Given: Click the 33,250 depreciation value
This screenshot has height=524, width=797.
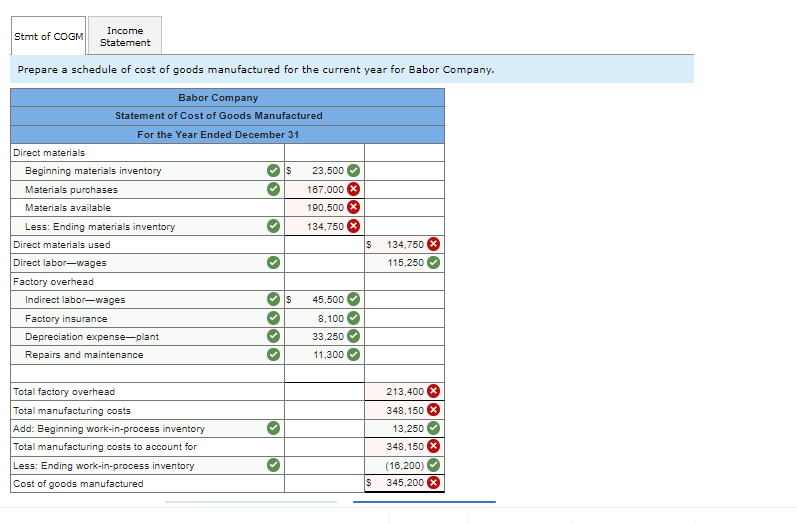Looking at the screenshot, I should tap(328, 336).
